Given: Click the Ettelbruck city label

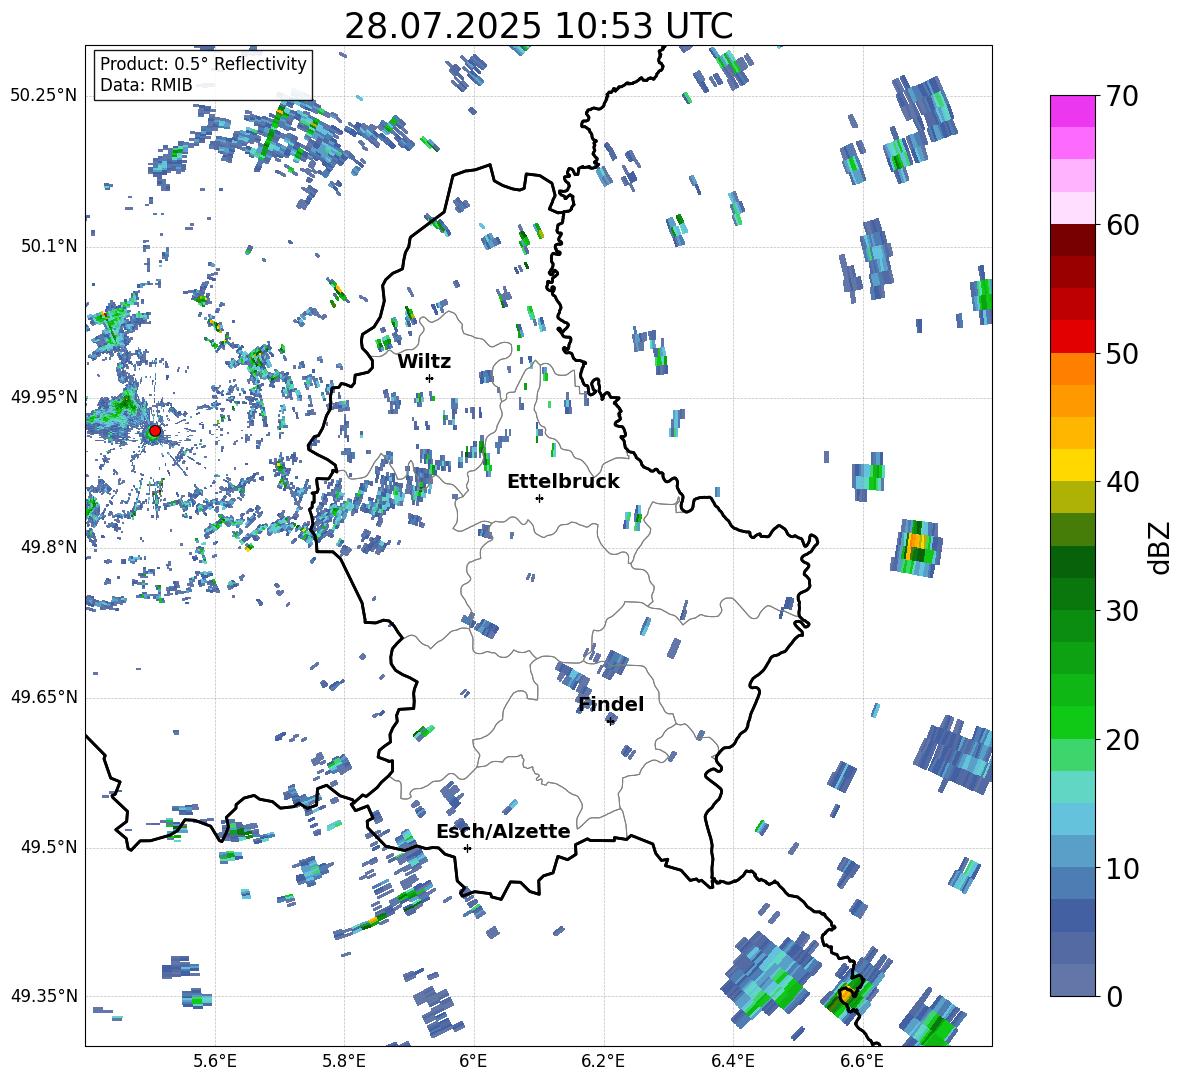Looking at the screenshot, I should [563, 482].
